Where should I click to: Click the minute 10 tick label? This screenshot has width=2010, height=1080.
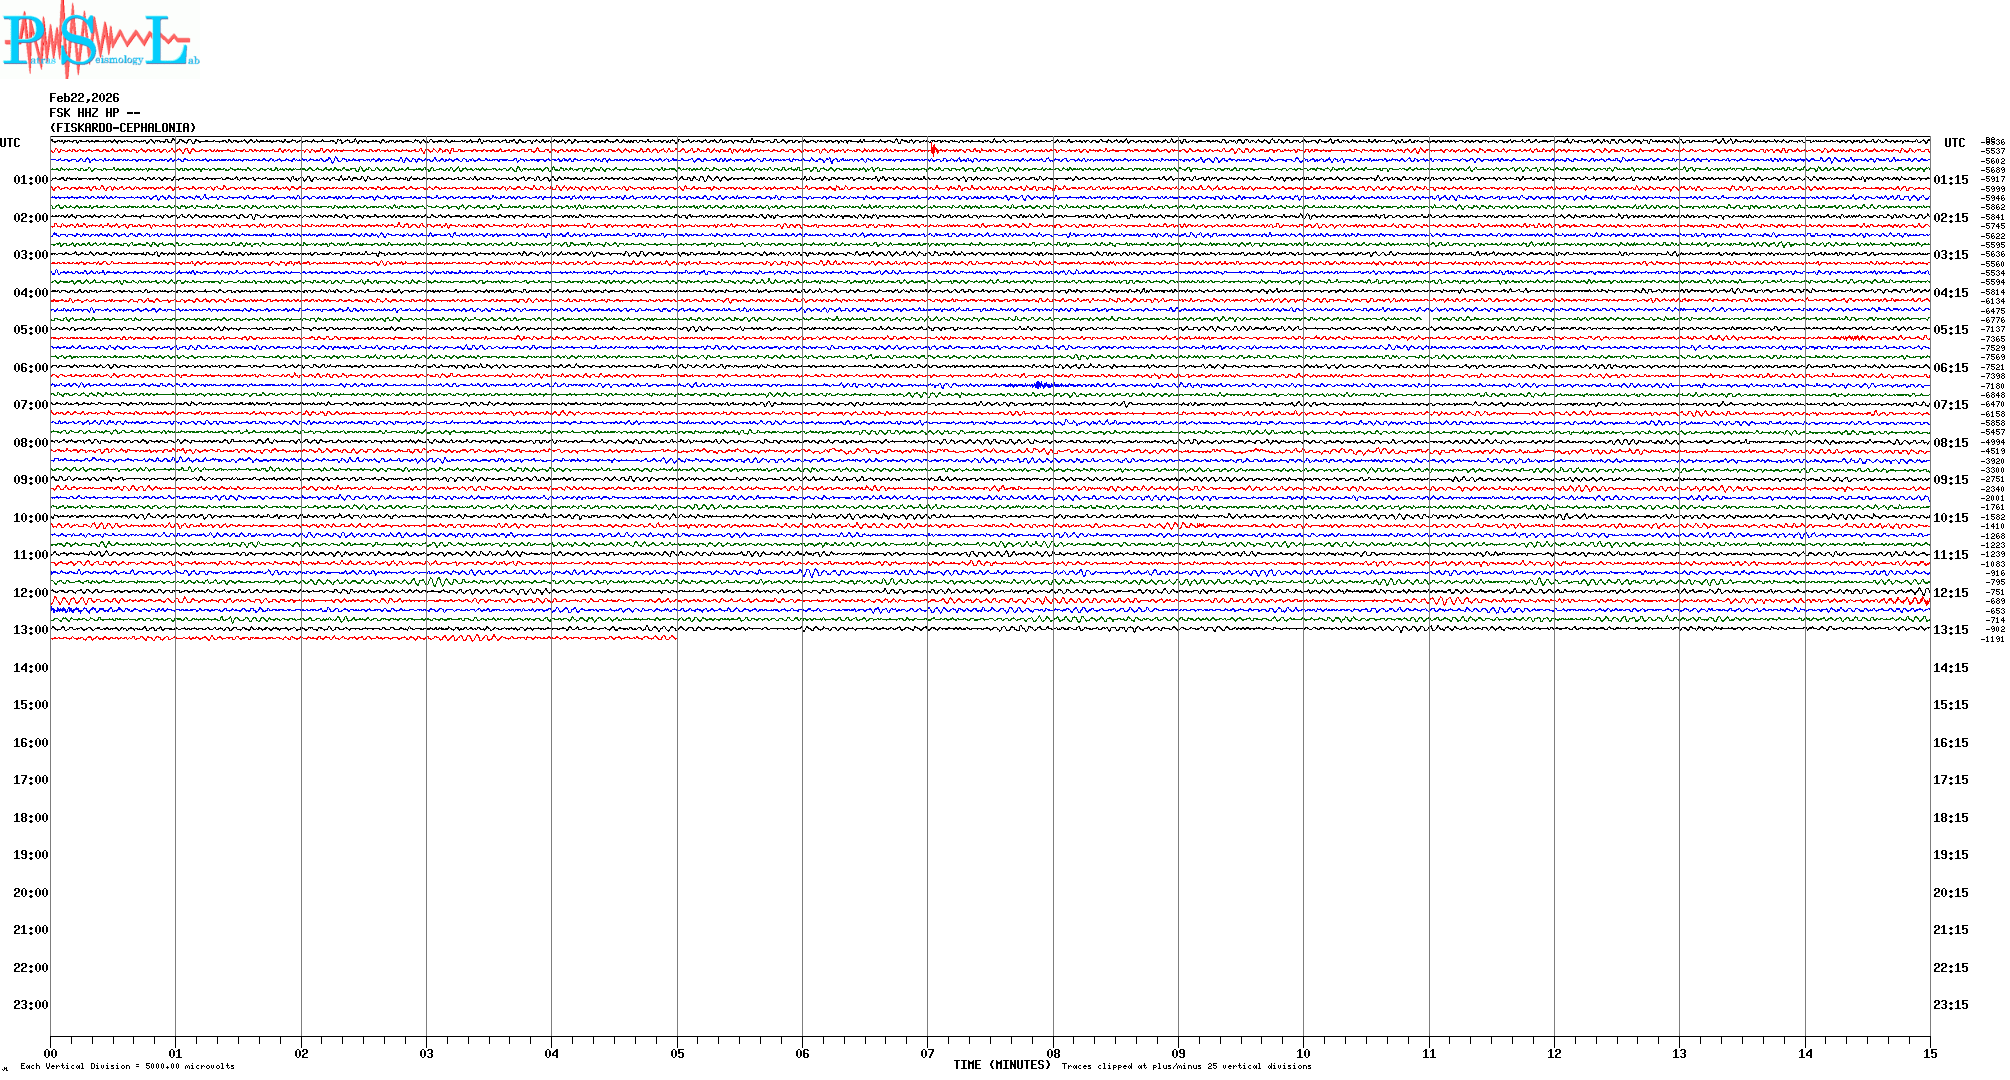(1303, 1053)
